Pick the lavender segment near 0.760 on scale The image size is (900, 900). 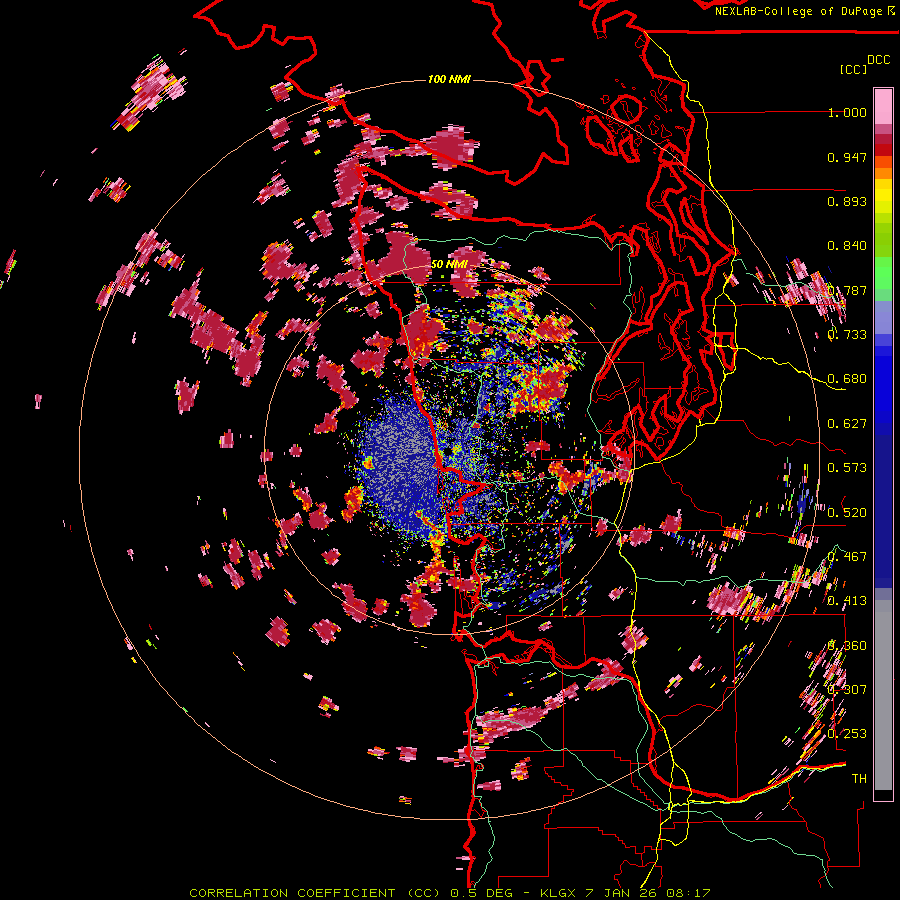(x=883, y=317)
